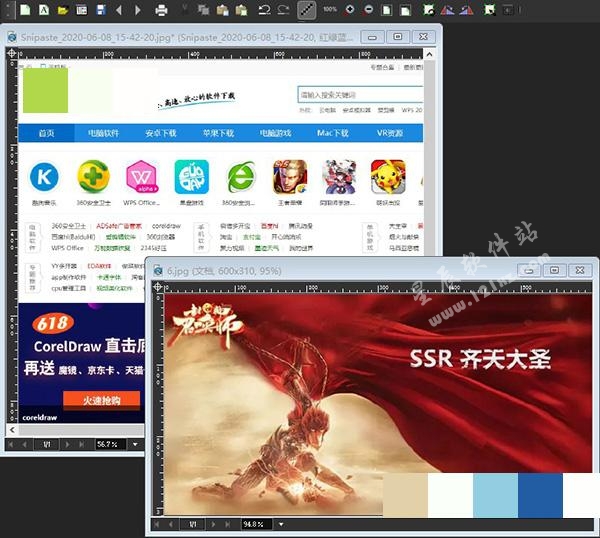
Task: Go to the previous page in the 6.jpg window
Action: pyautogui.click(x=171, y=524)
